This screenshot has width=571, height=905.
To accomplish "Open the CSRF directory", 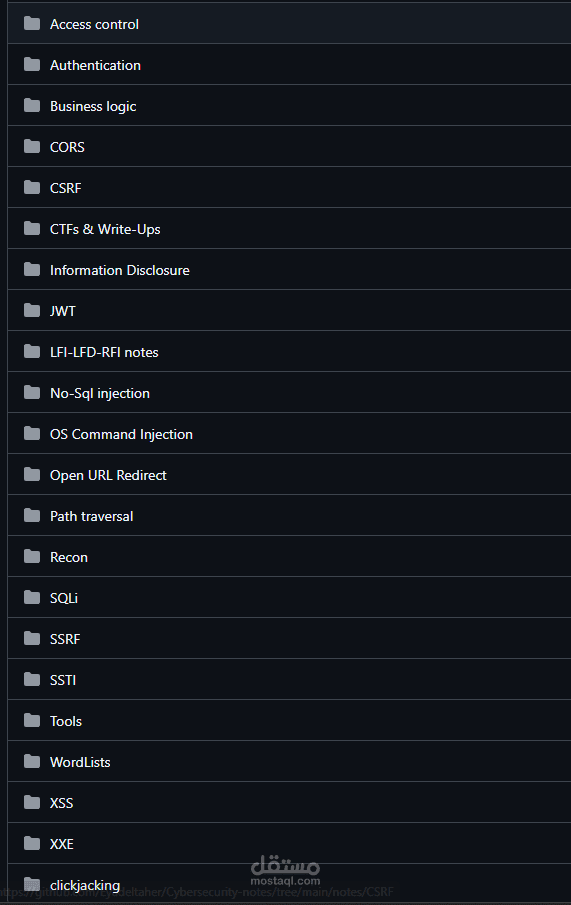I will point(65,188).
